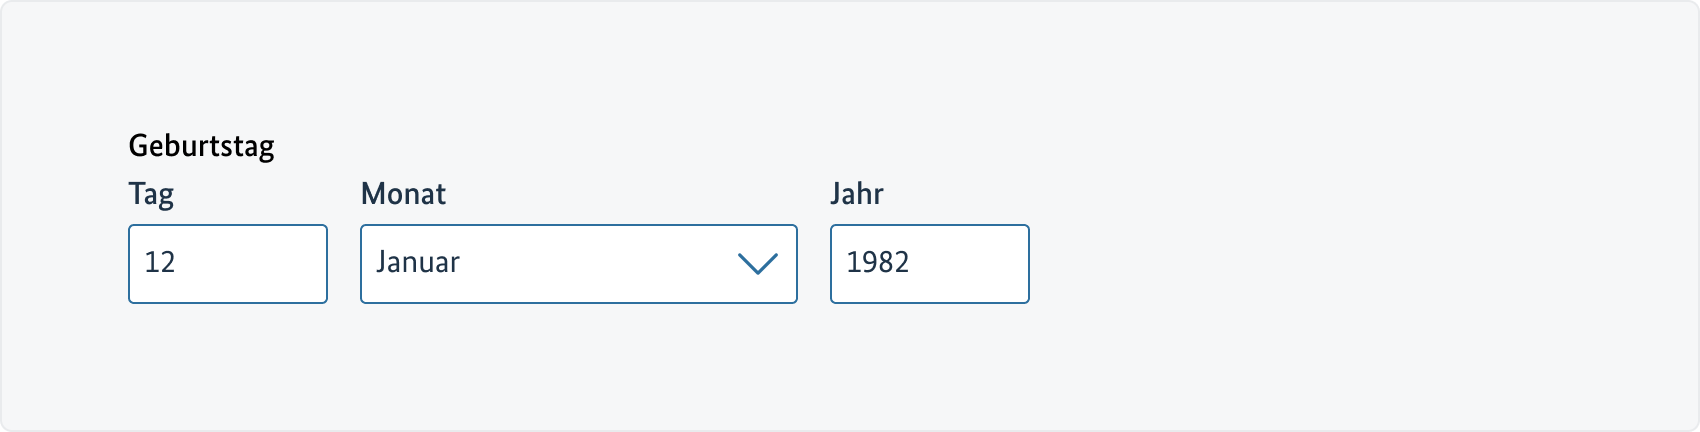The width and height of the screenshot is (1700, 432).
Task: Click the blank gray area above the Geburtstag heading
Action: pos(201,70)
